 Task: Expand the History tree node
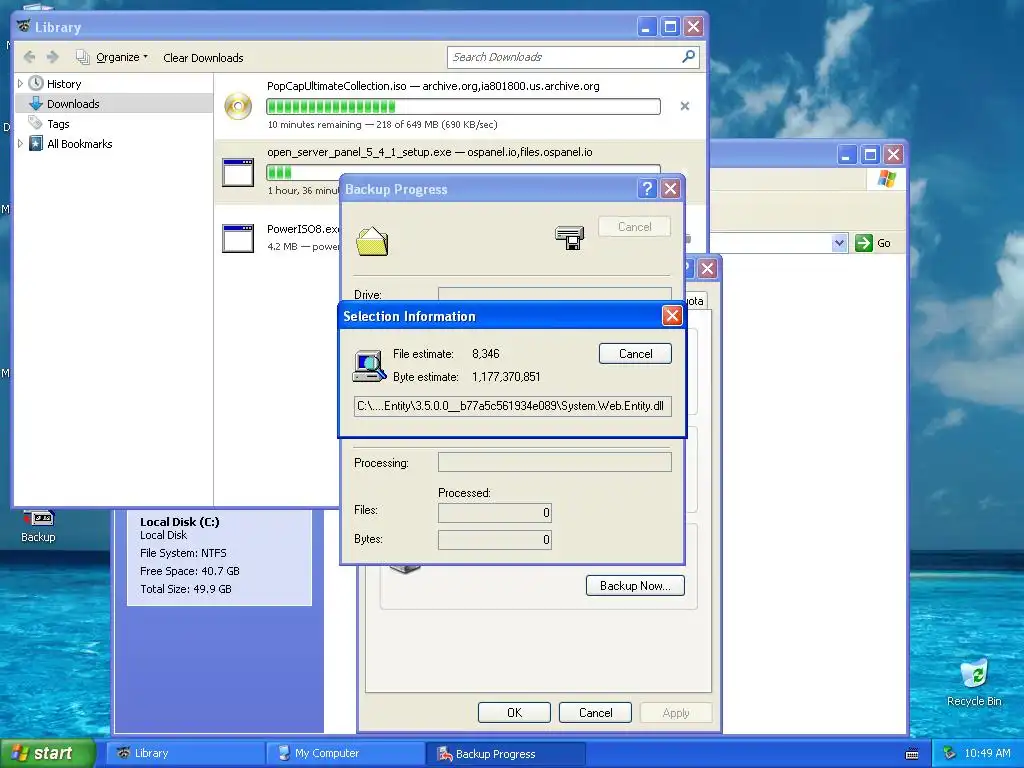pos(20,84)
